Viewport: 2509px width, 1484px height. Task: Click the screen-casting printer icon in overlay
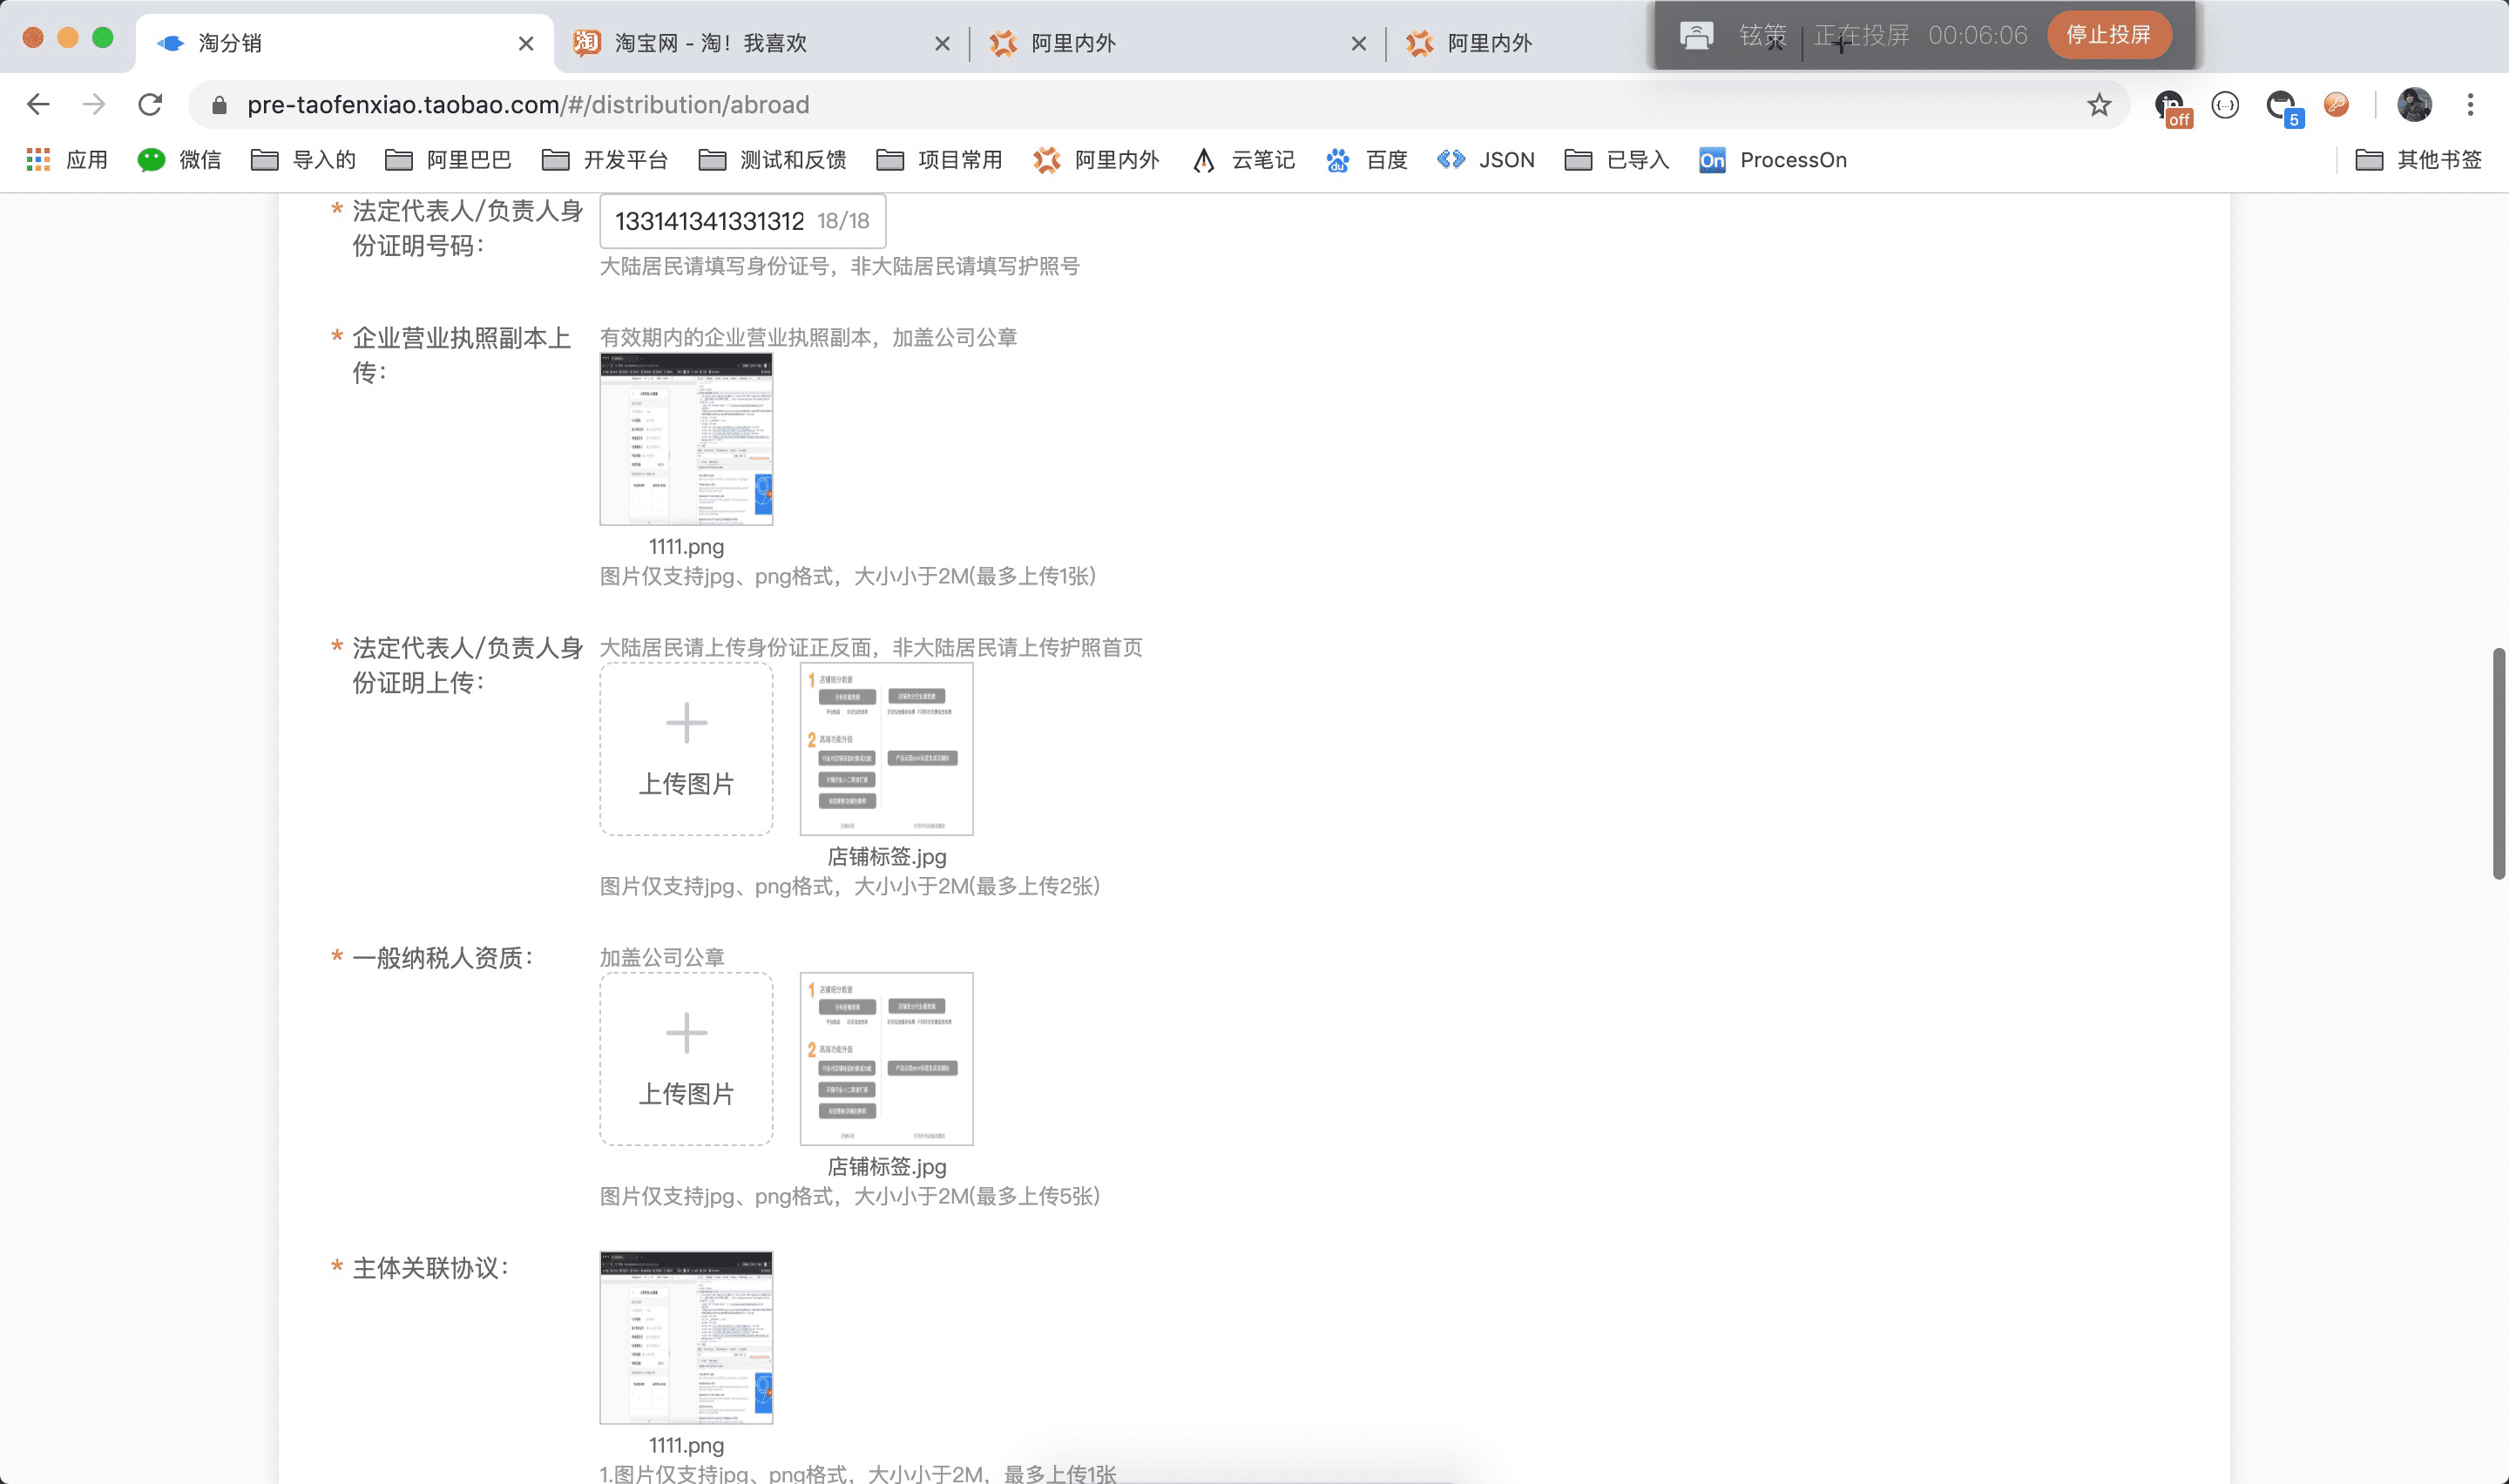point(1696,36)
